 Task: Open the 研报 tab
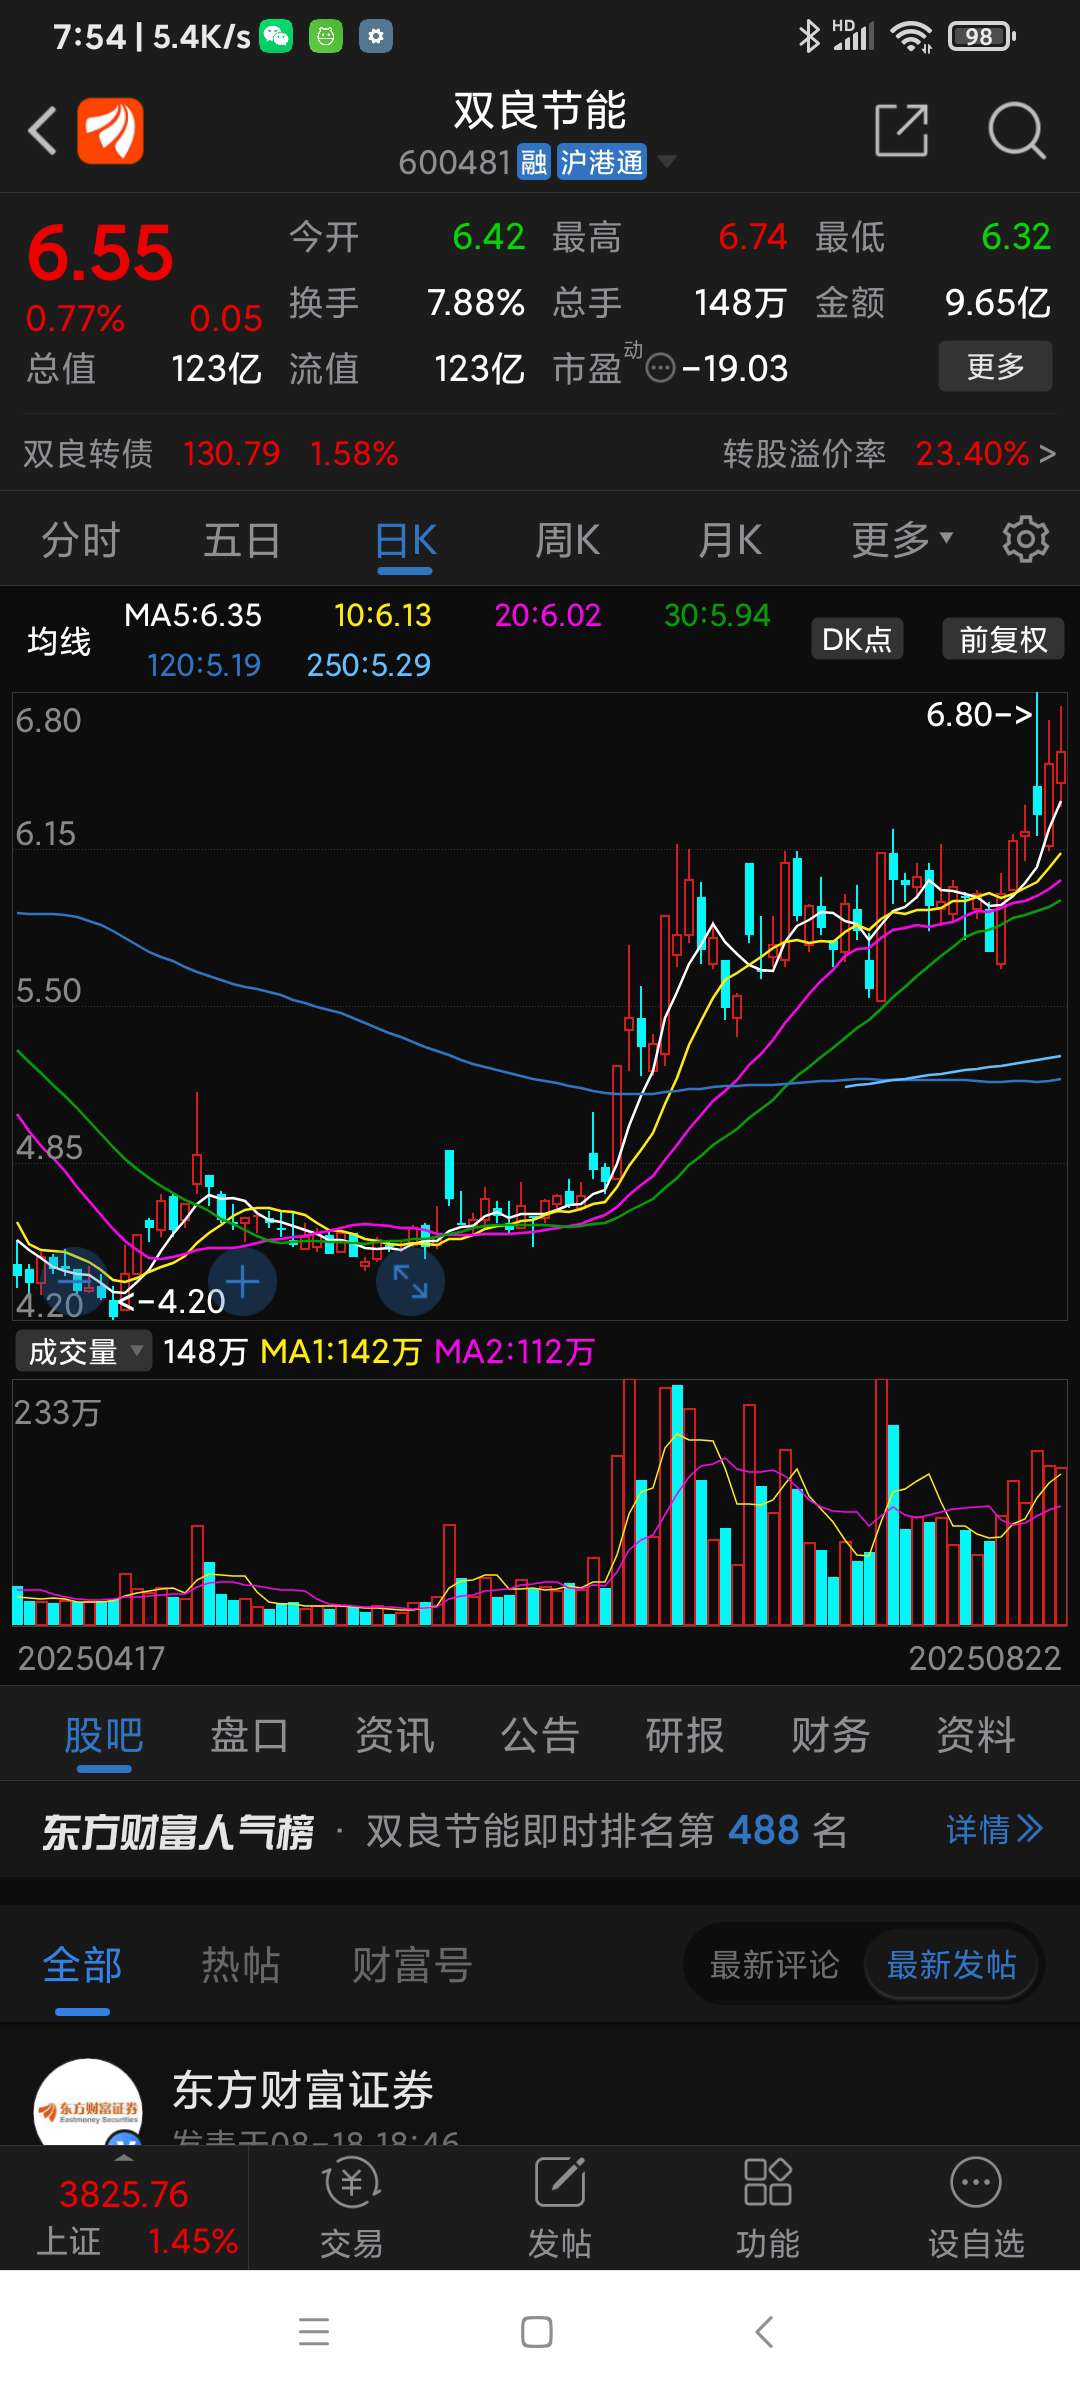click(x=685, y=1735)
